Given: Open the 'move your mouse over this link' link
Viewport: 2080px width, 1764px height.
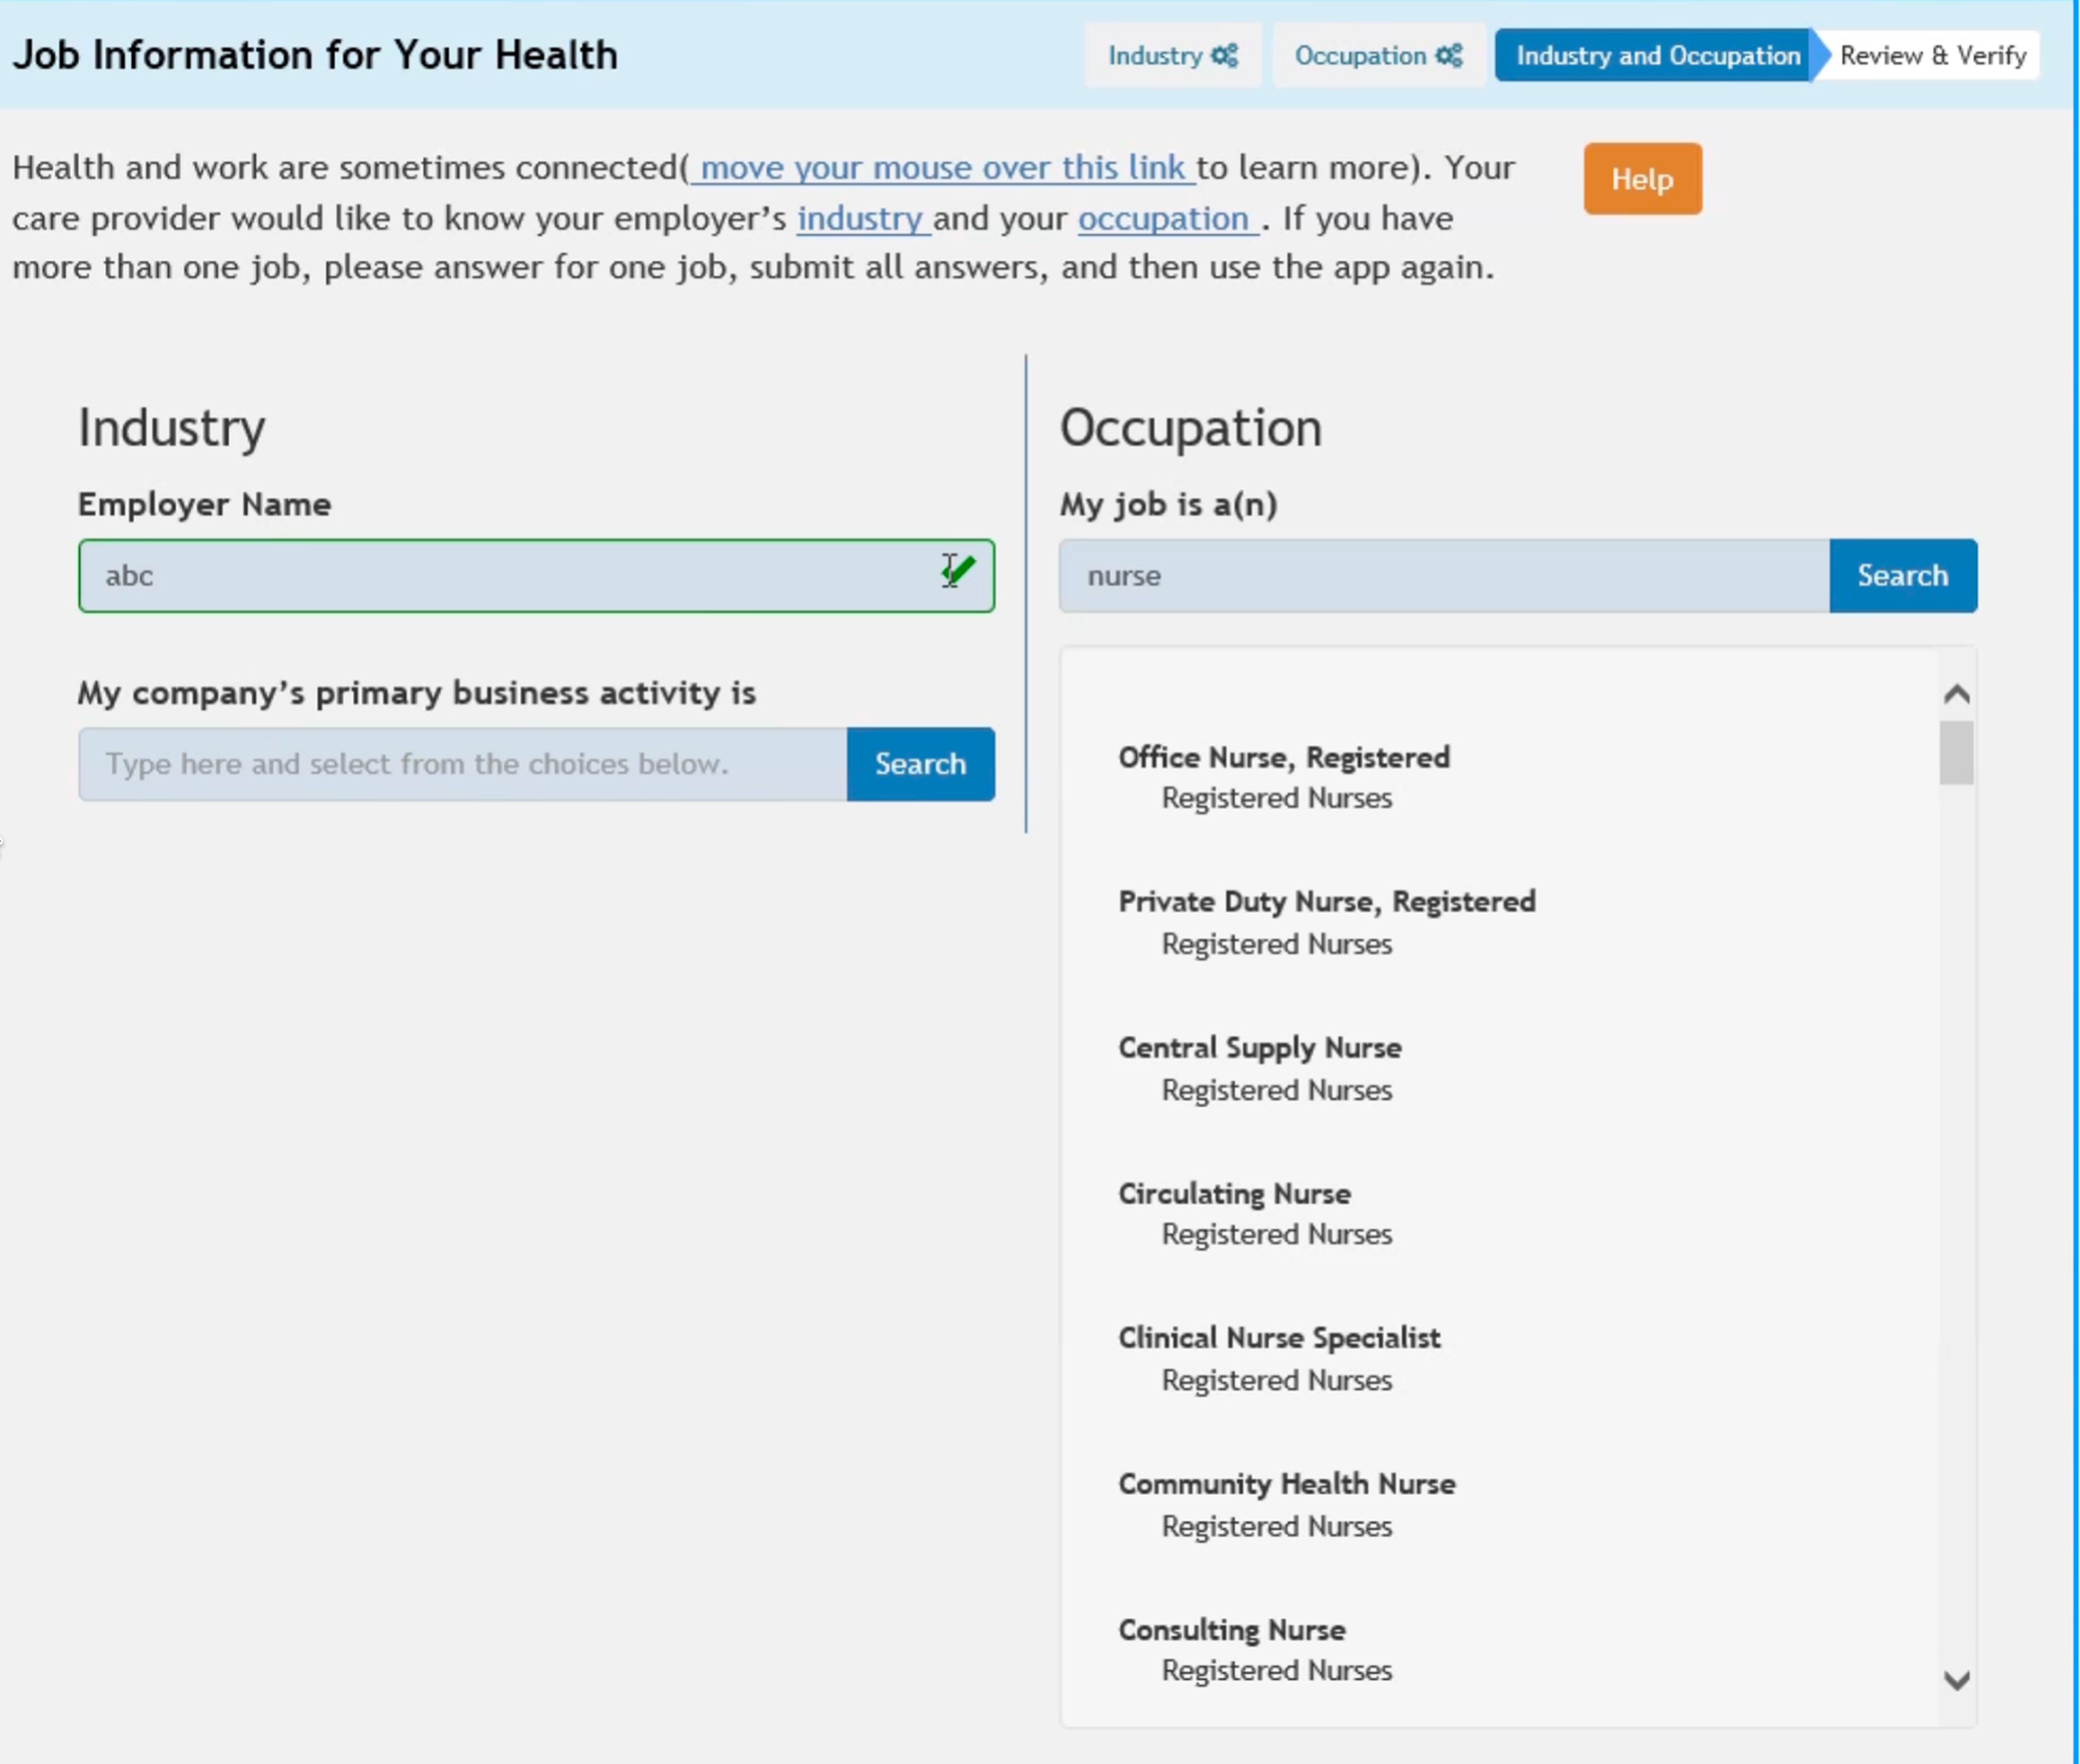Looking at the screenshot, I should (942, 167).
